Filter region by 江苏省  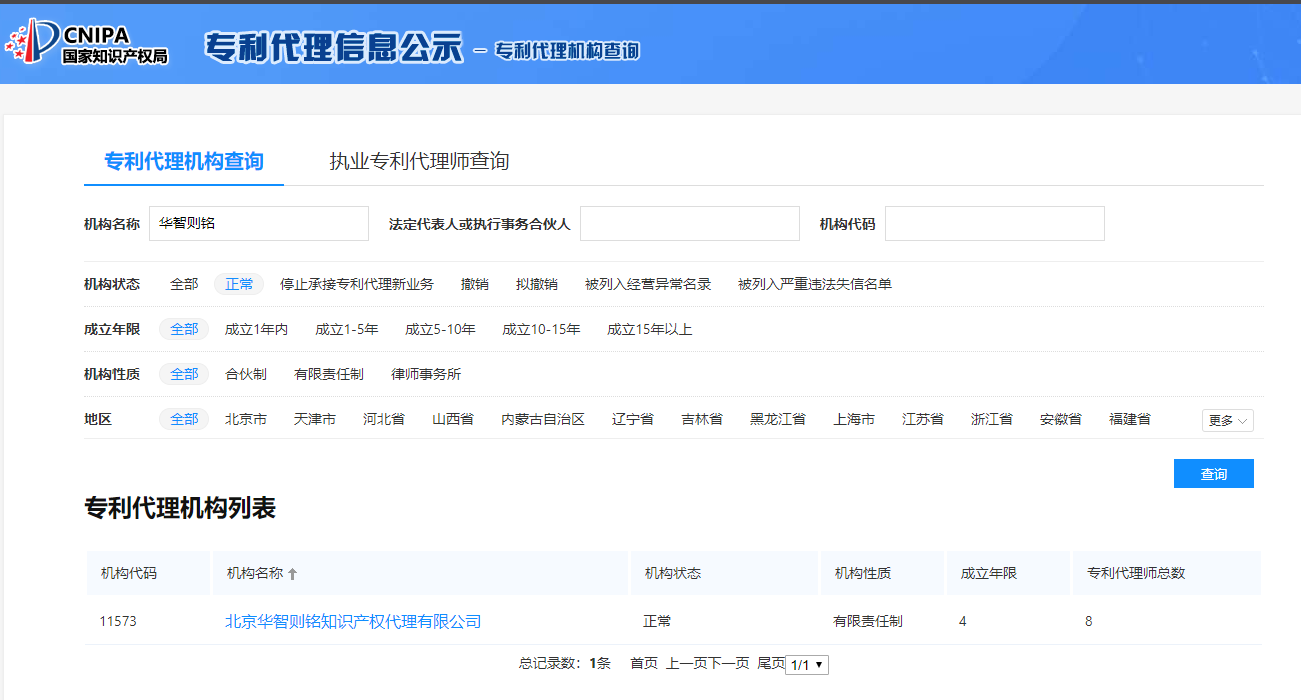click(923, 419)
